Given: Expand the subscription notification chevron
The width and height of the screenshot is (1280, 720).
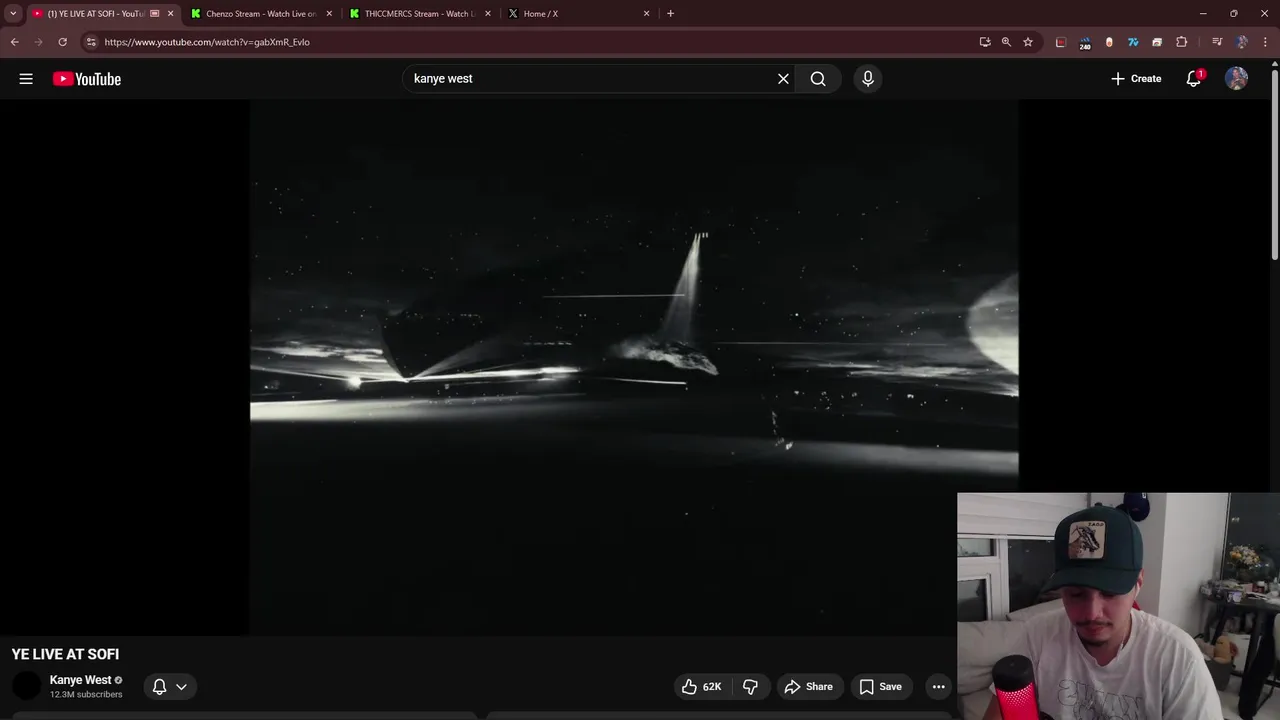Looking at the screenshot, I should [181, 687].
